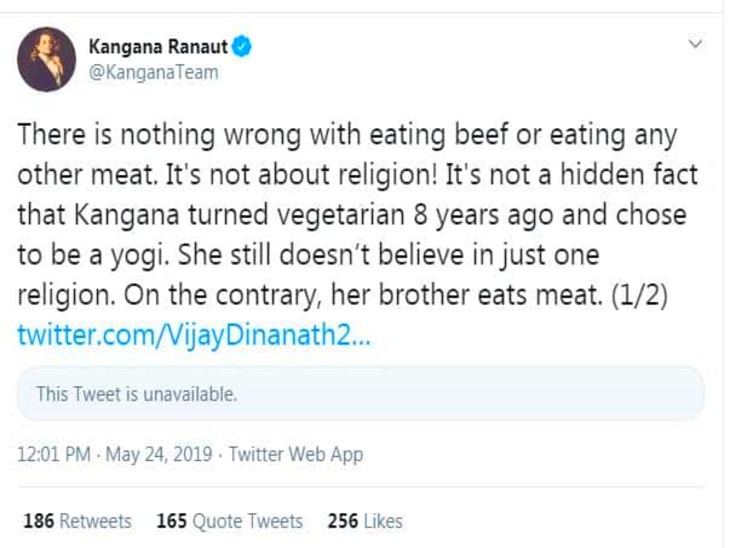
Task: Show the 256 Likes list
Action: [x=364, y=521]
